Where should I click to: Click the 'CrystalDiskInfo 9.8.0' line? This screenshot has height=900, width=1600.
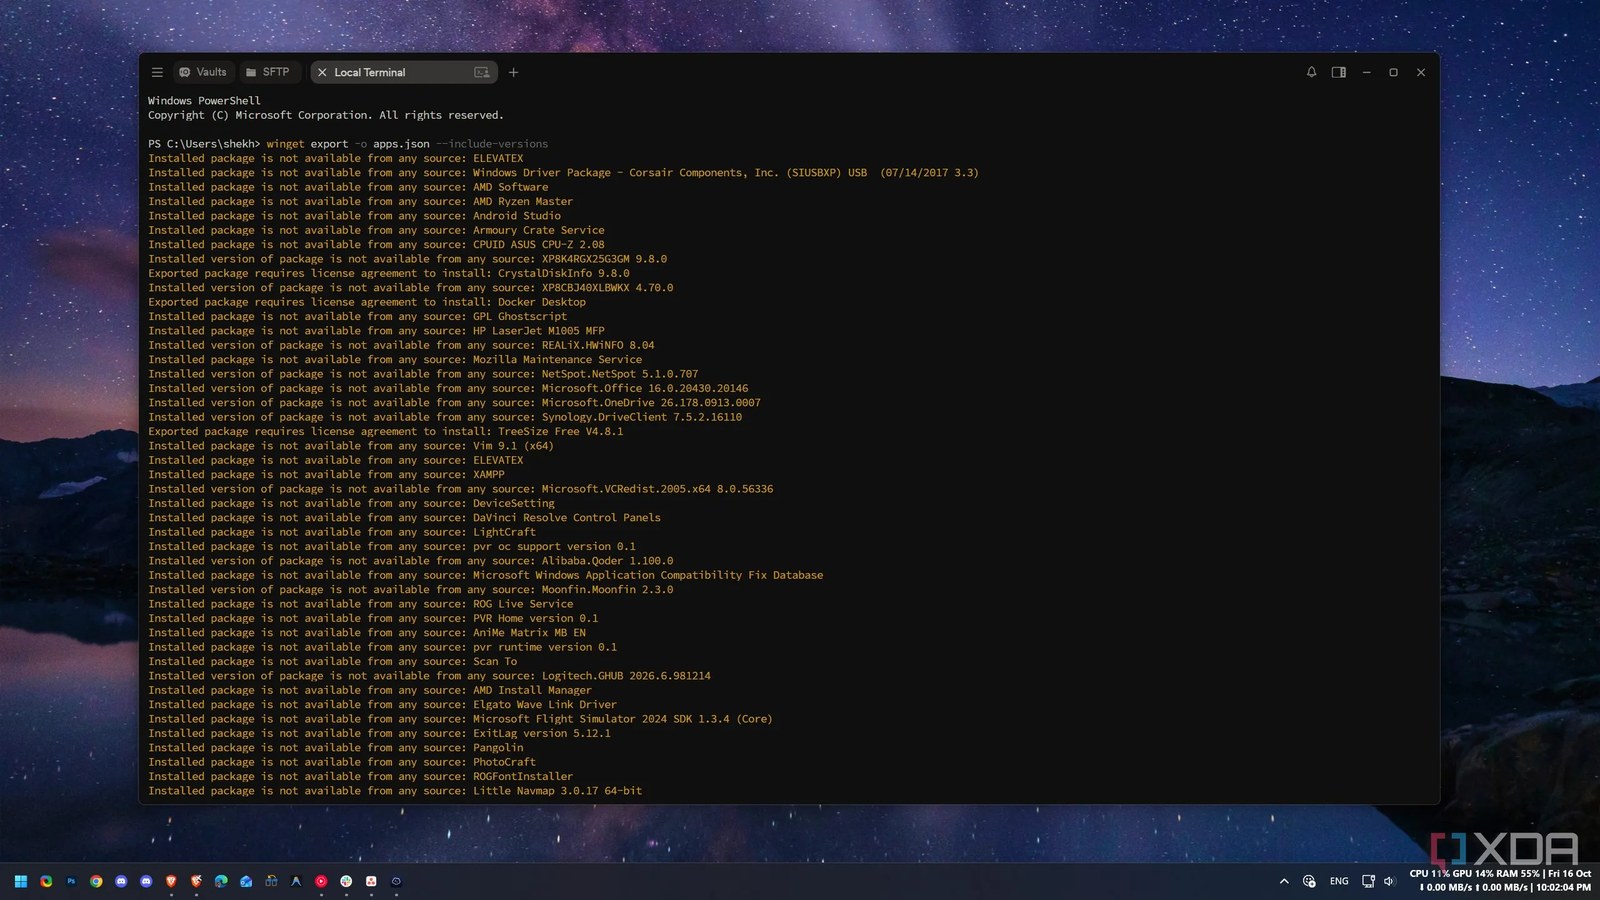389,273
